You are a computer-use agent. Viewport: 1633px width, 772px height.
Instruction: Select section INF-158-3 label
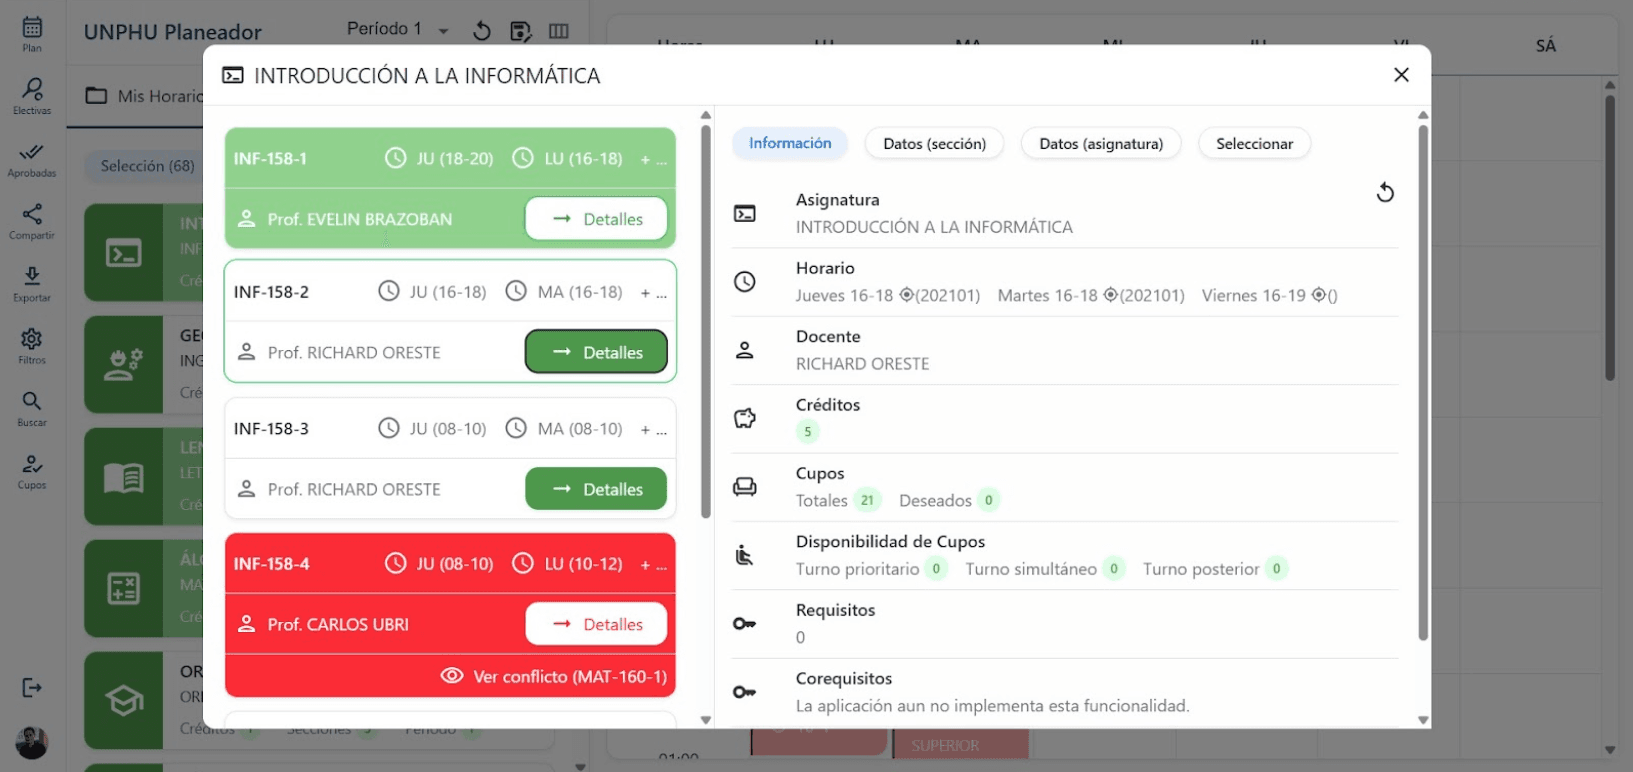271,429
